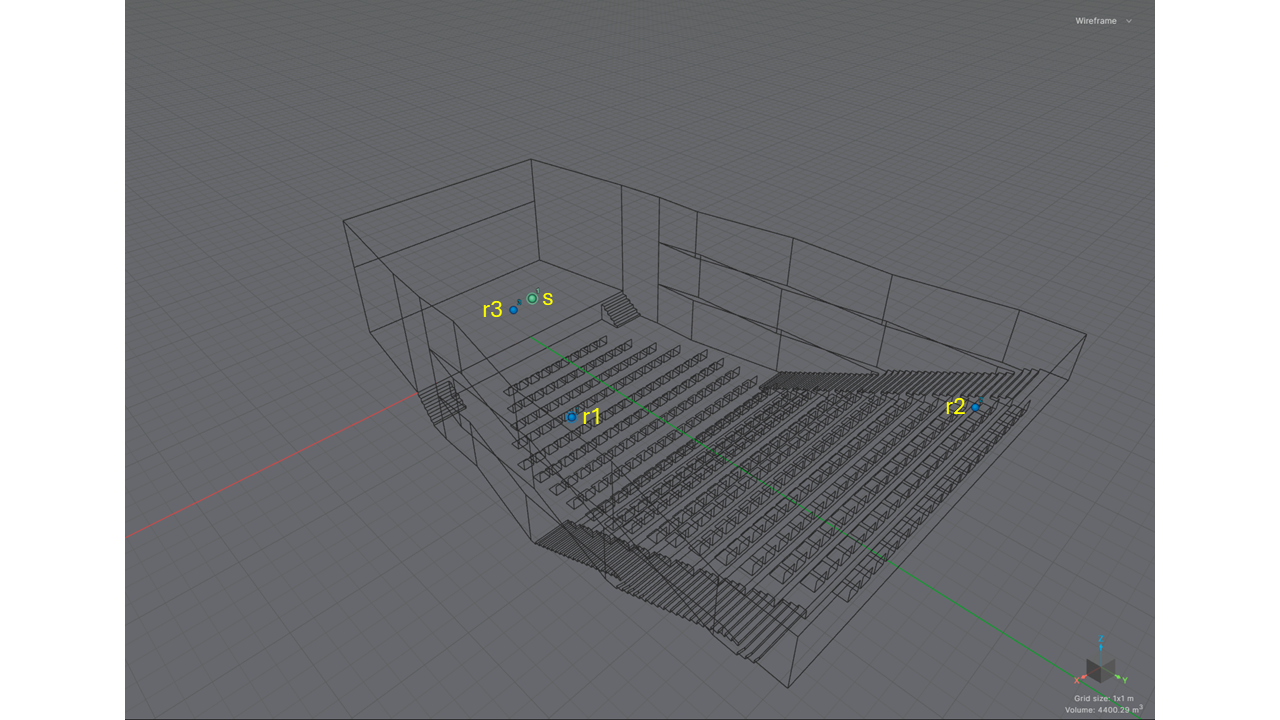1280x720 pixels.
Task: Select the blue receiver marker r2
Action: (975, 407)
